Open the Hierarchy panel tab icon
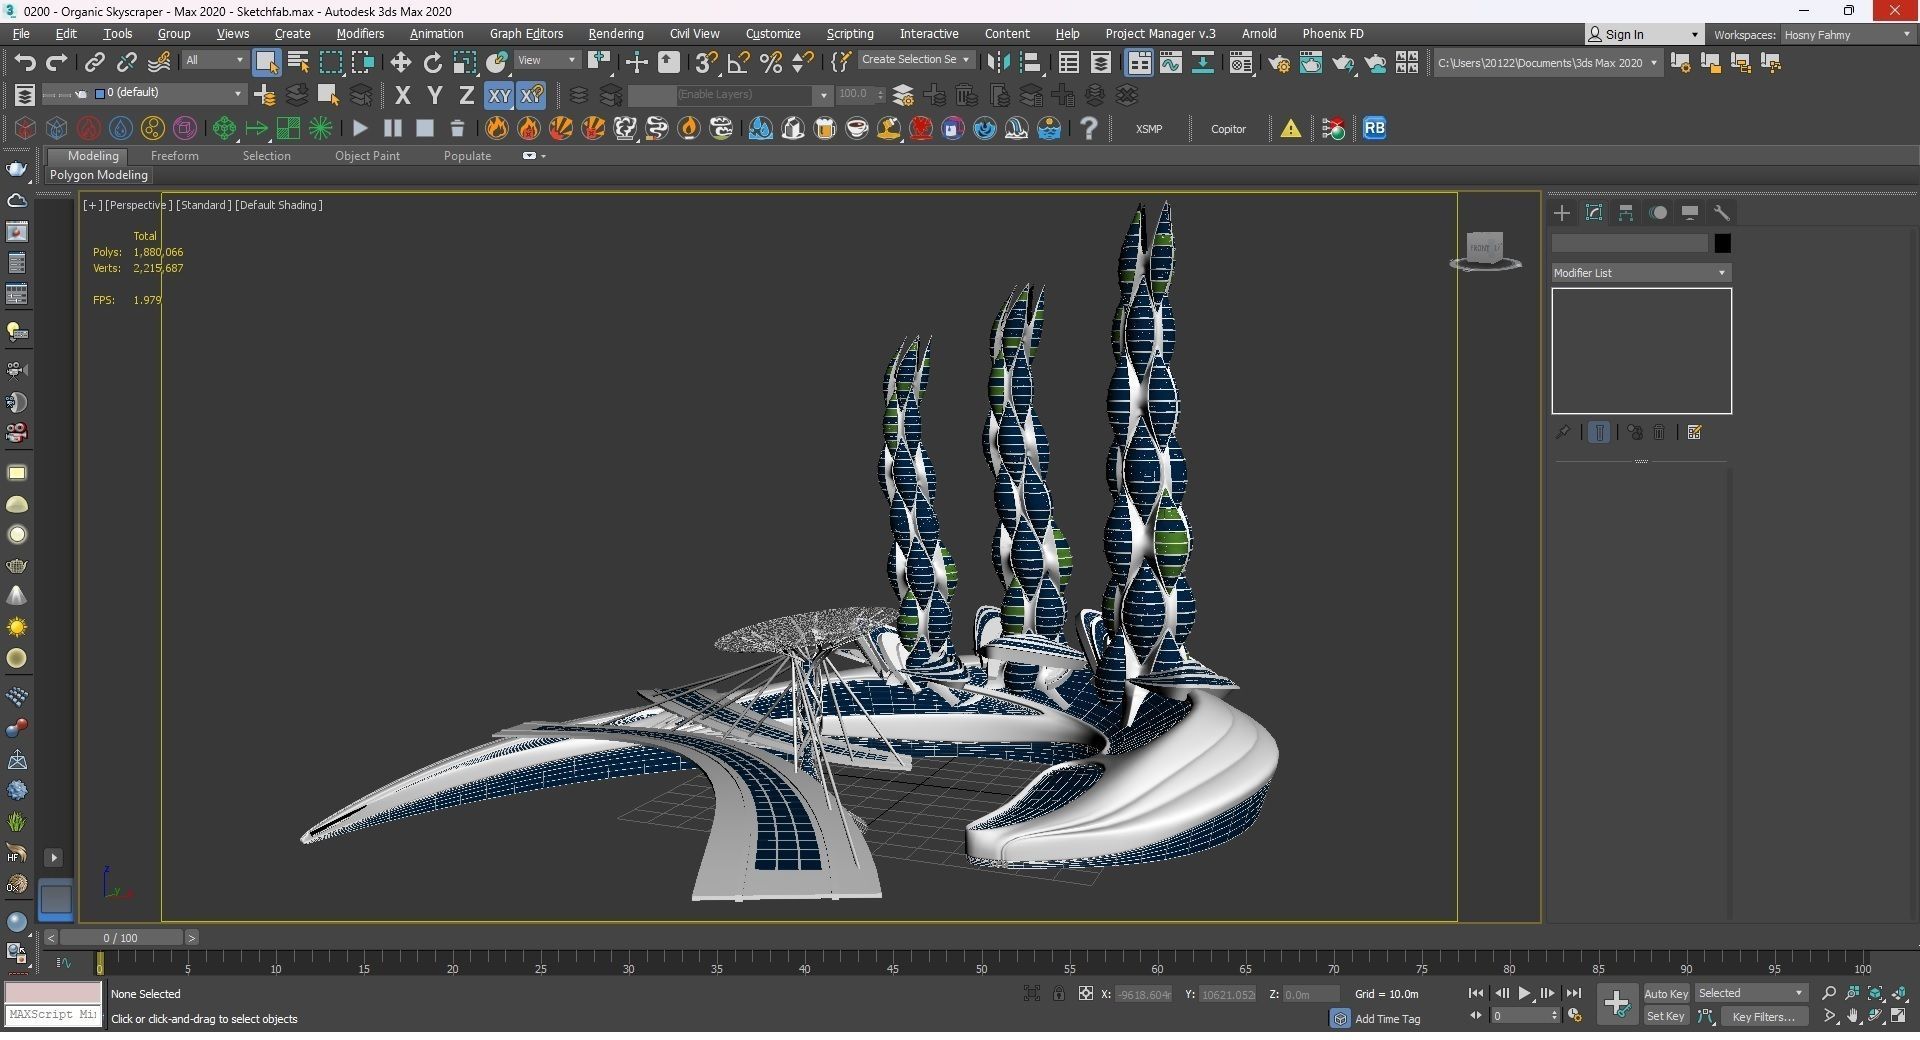This screenshot has height=1040, width=1920. [x=1626, y=213]
